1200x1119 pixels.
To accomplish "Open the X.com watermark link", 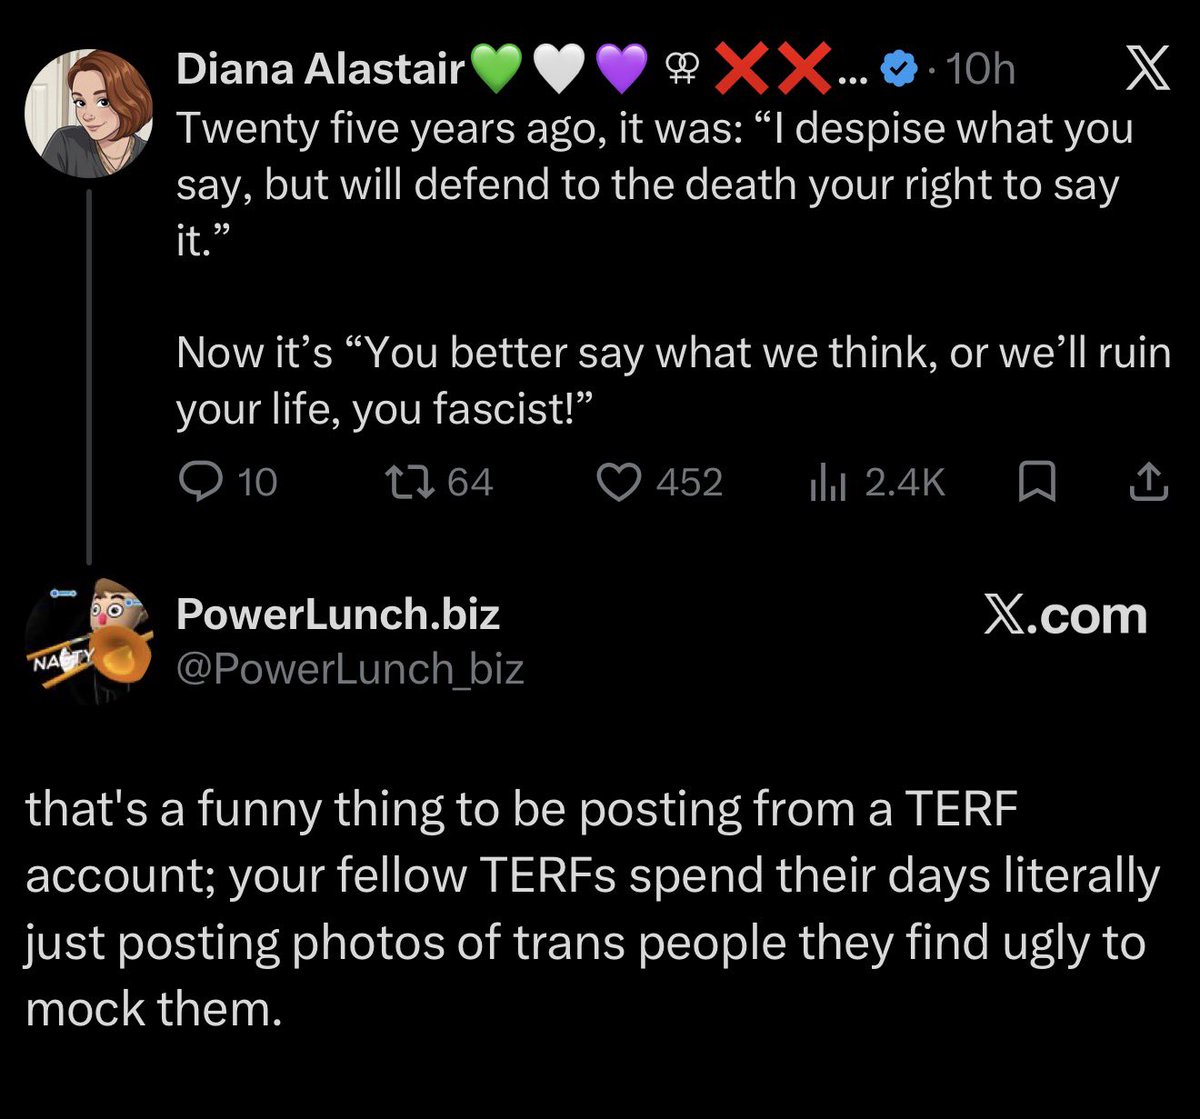I will pyautogui.click(x=1065, y=615).
